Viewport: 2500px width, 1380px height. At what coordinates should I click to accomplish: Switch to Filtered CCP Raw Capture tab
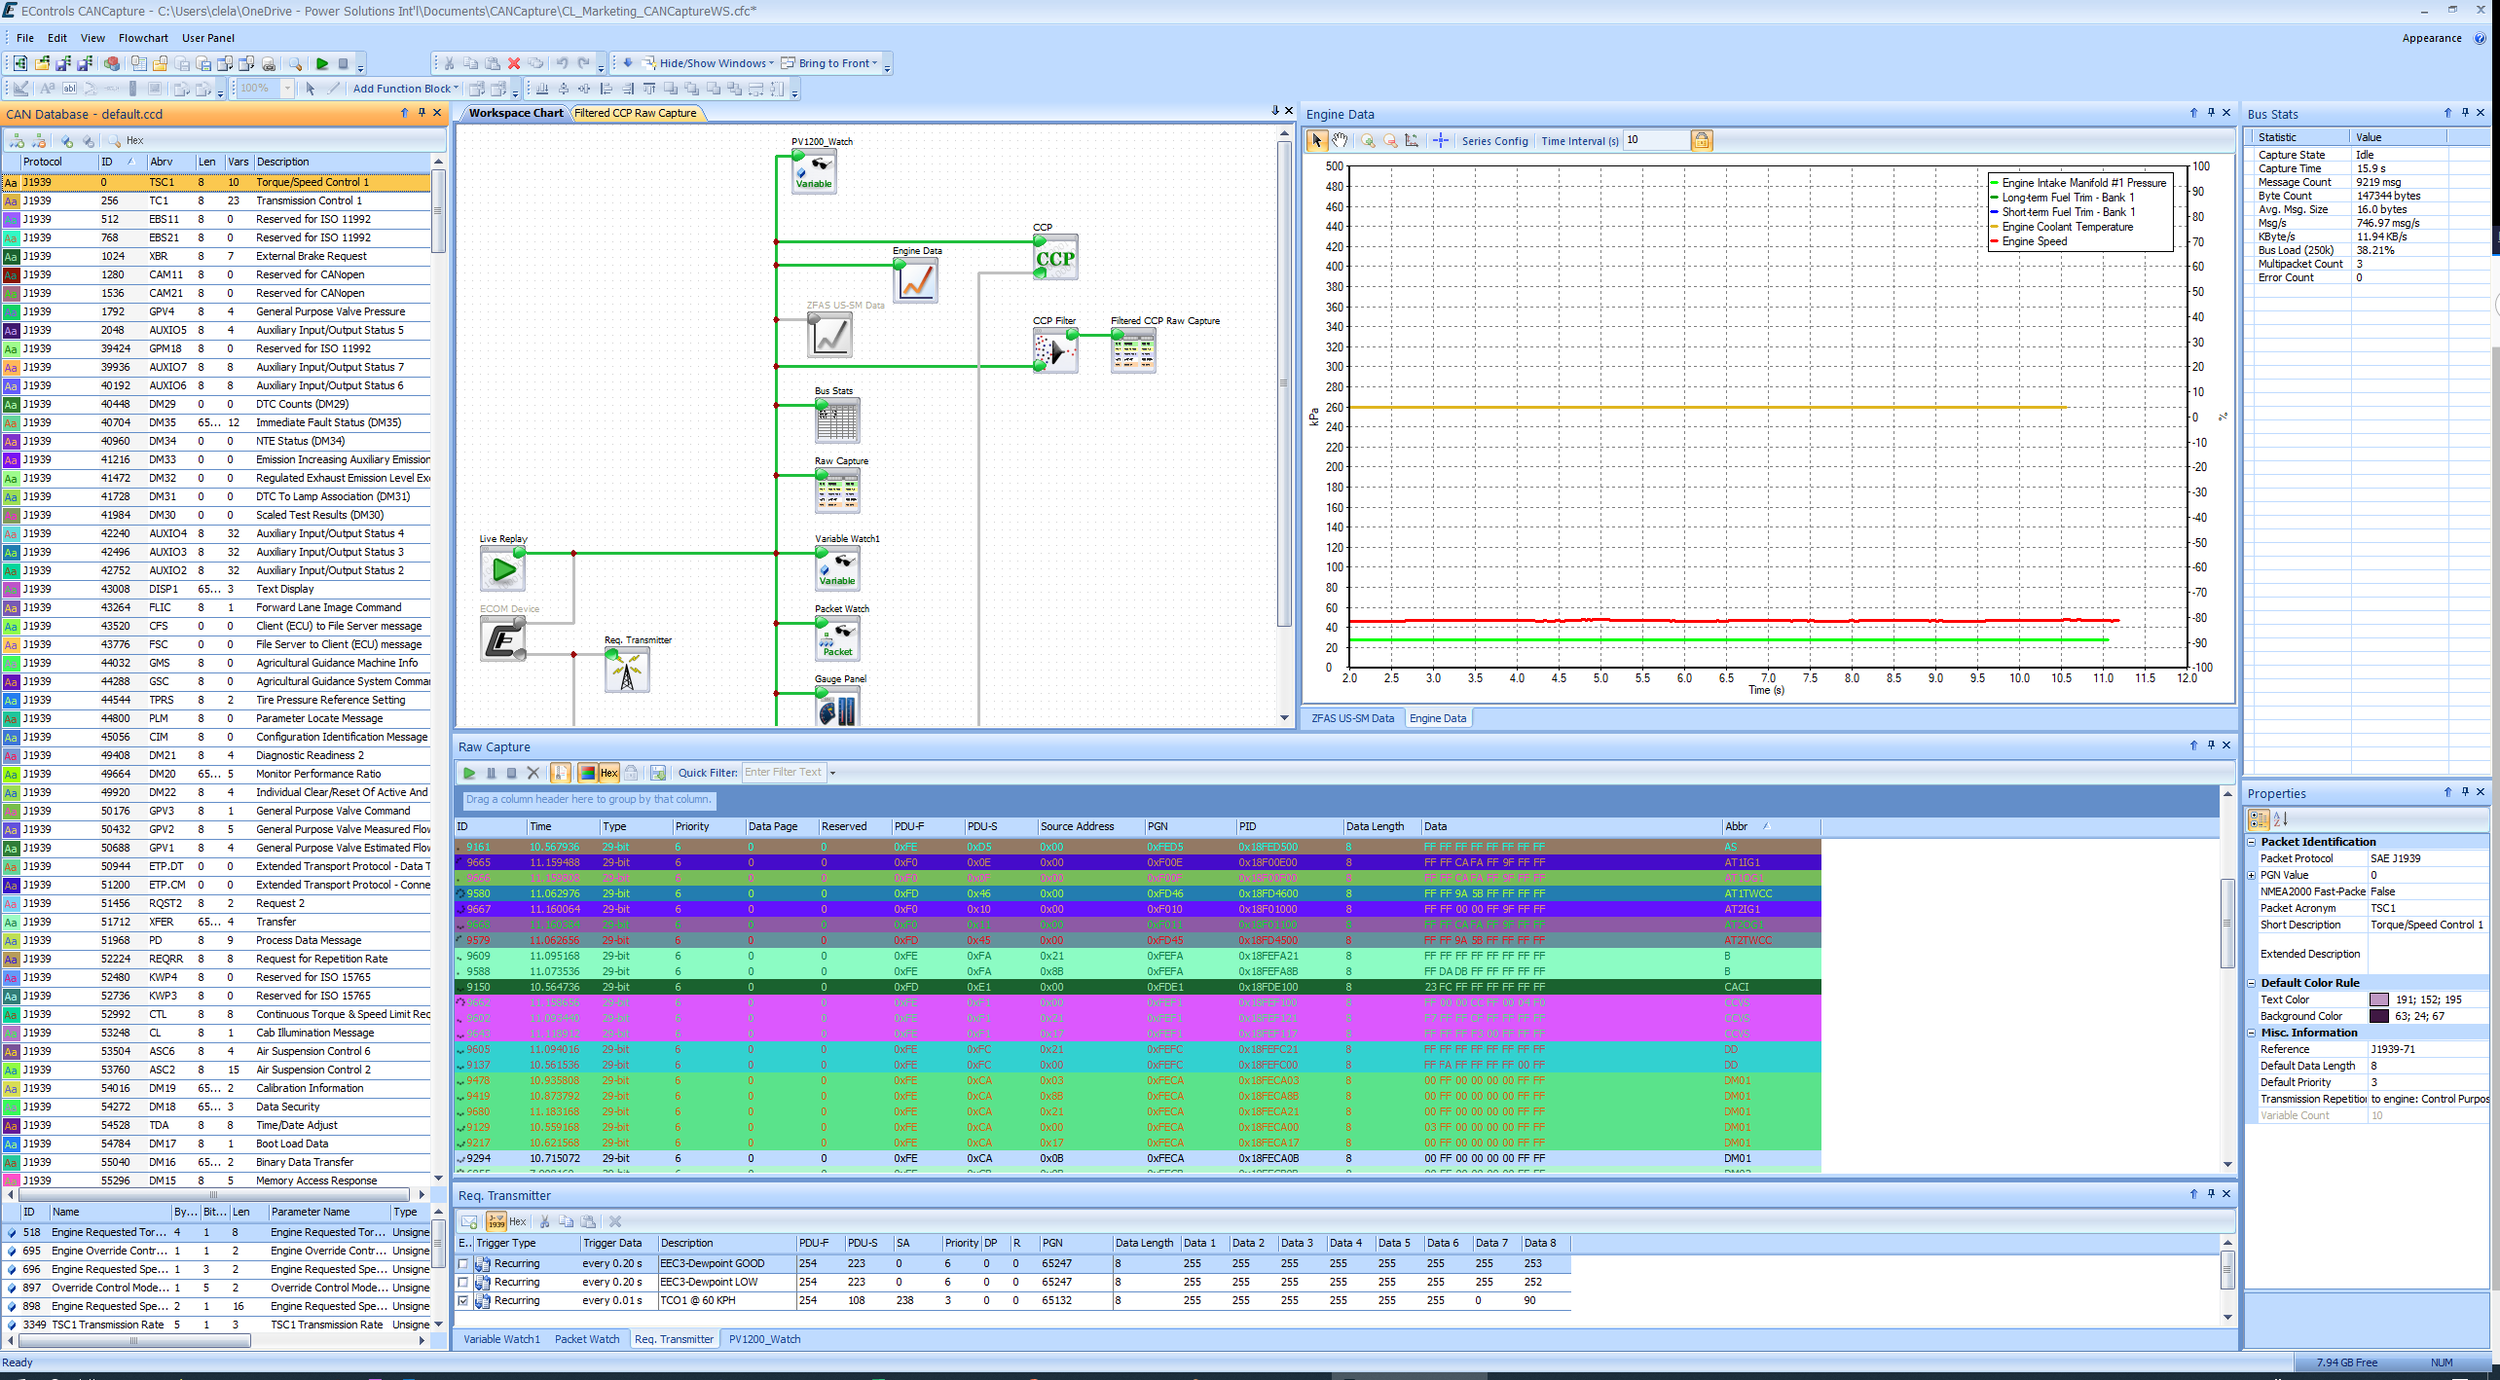tap(636, 113)
